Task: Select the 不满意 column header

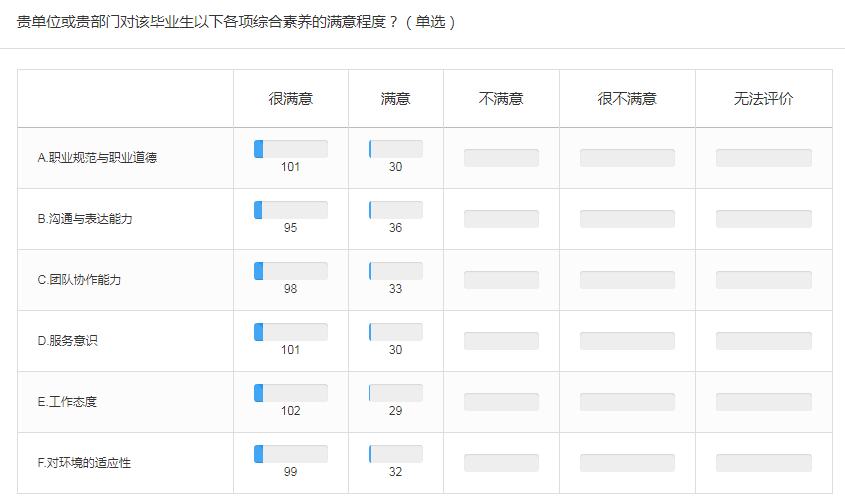Action: point(501,99)
